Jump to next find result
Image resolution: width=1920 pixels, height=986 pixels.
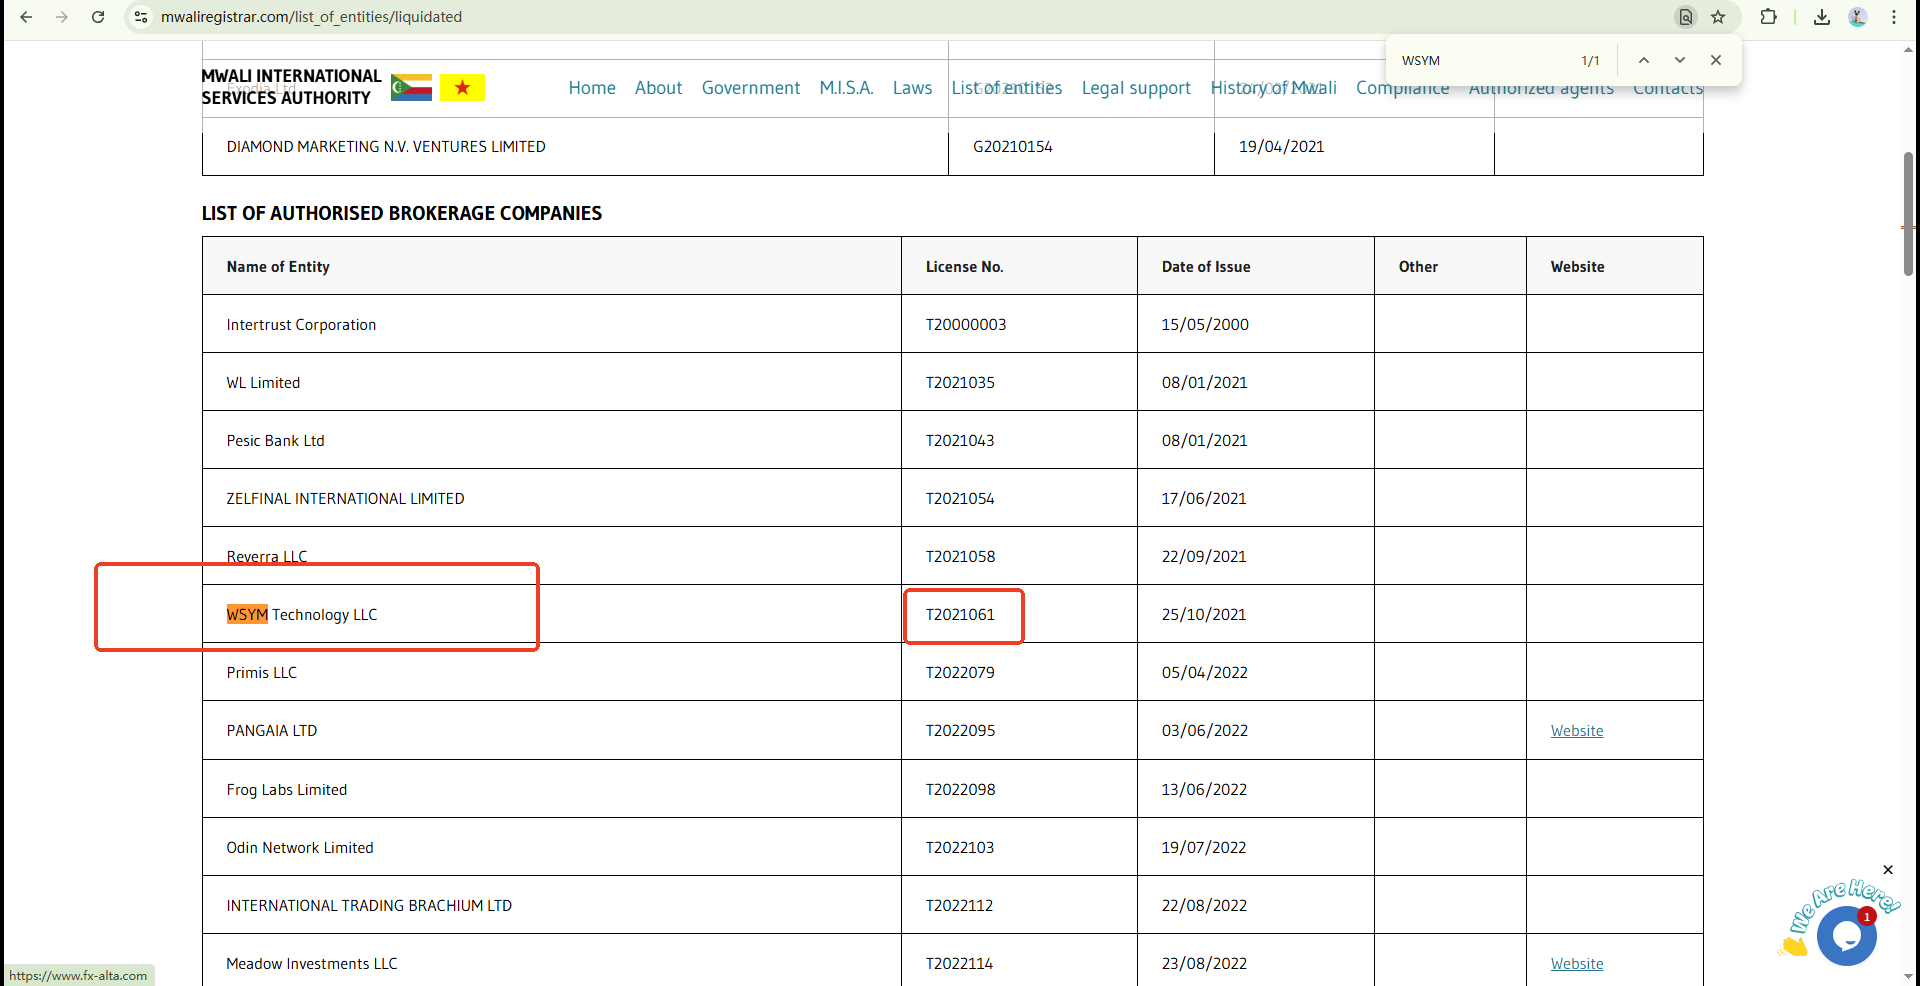(1680, 60)
